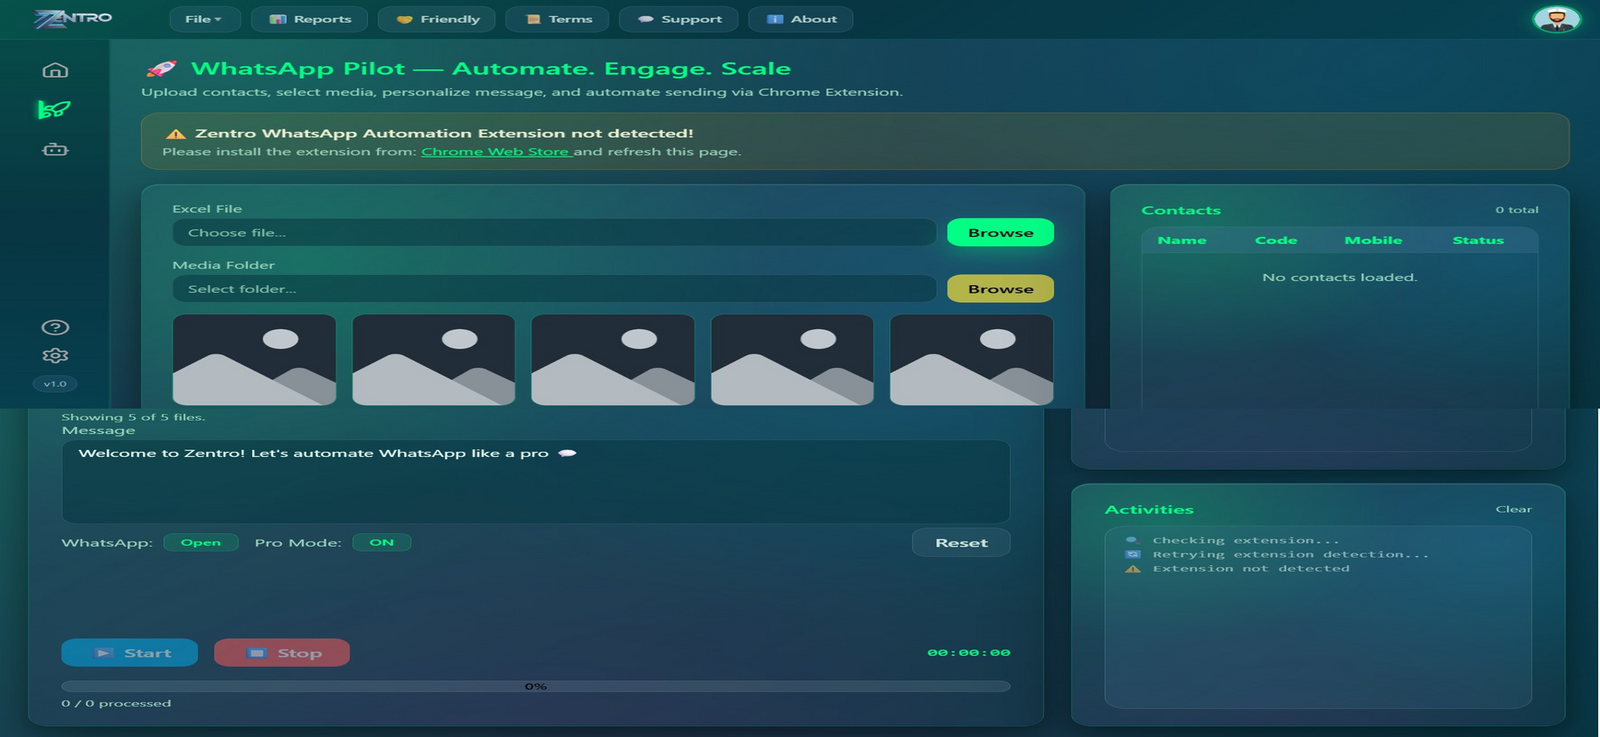The image size is (1600, 737).
Task: Open the bot icon in the sidebar
Action: click(56, 149)
